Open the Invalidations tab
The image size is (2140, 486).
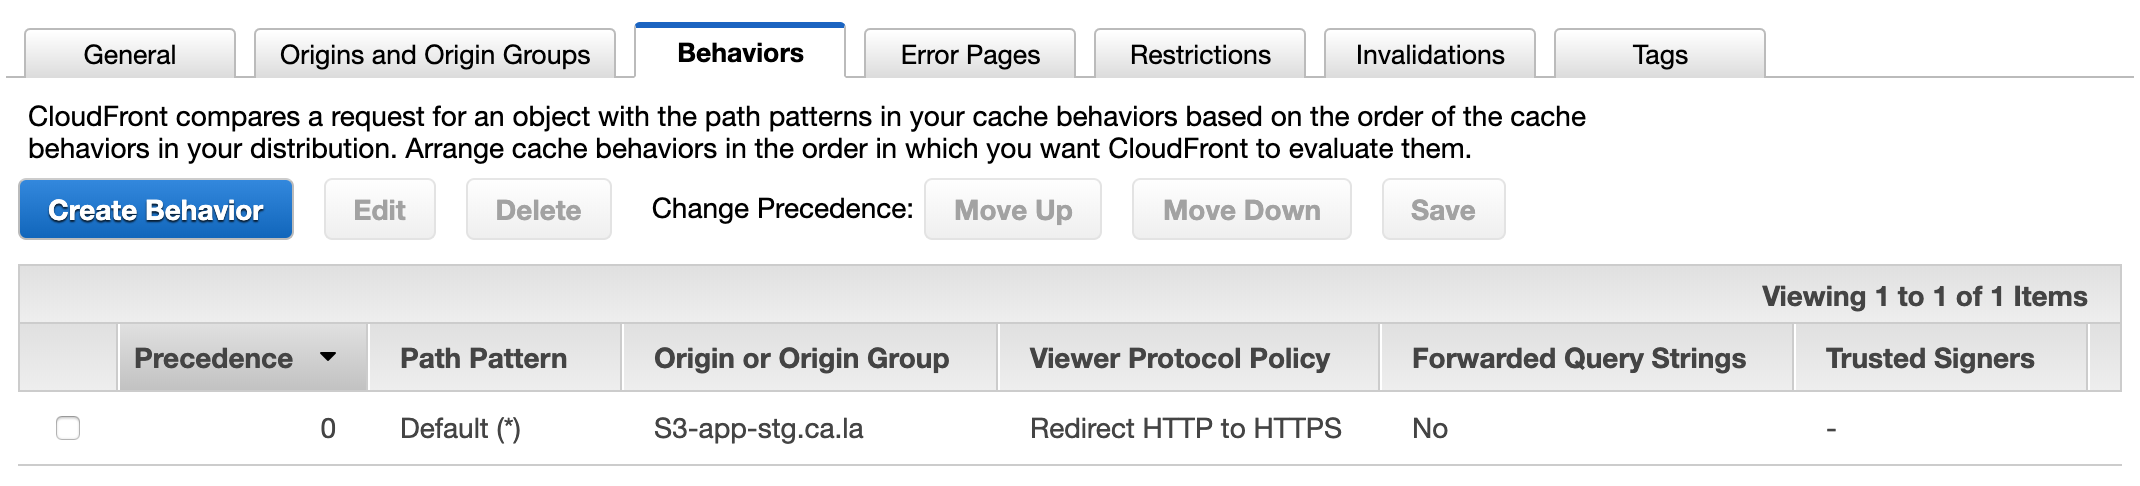coord(1430,54)
